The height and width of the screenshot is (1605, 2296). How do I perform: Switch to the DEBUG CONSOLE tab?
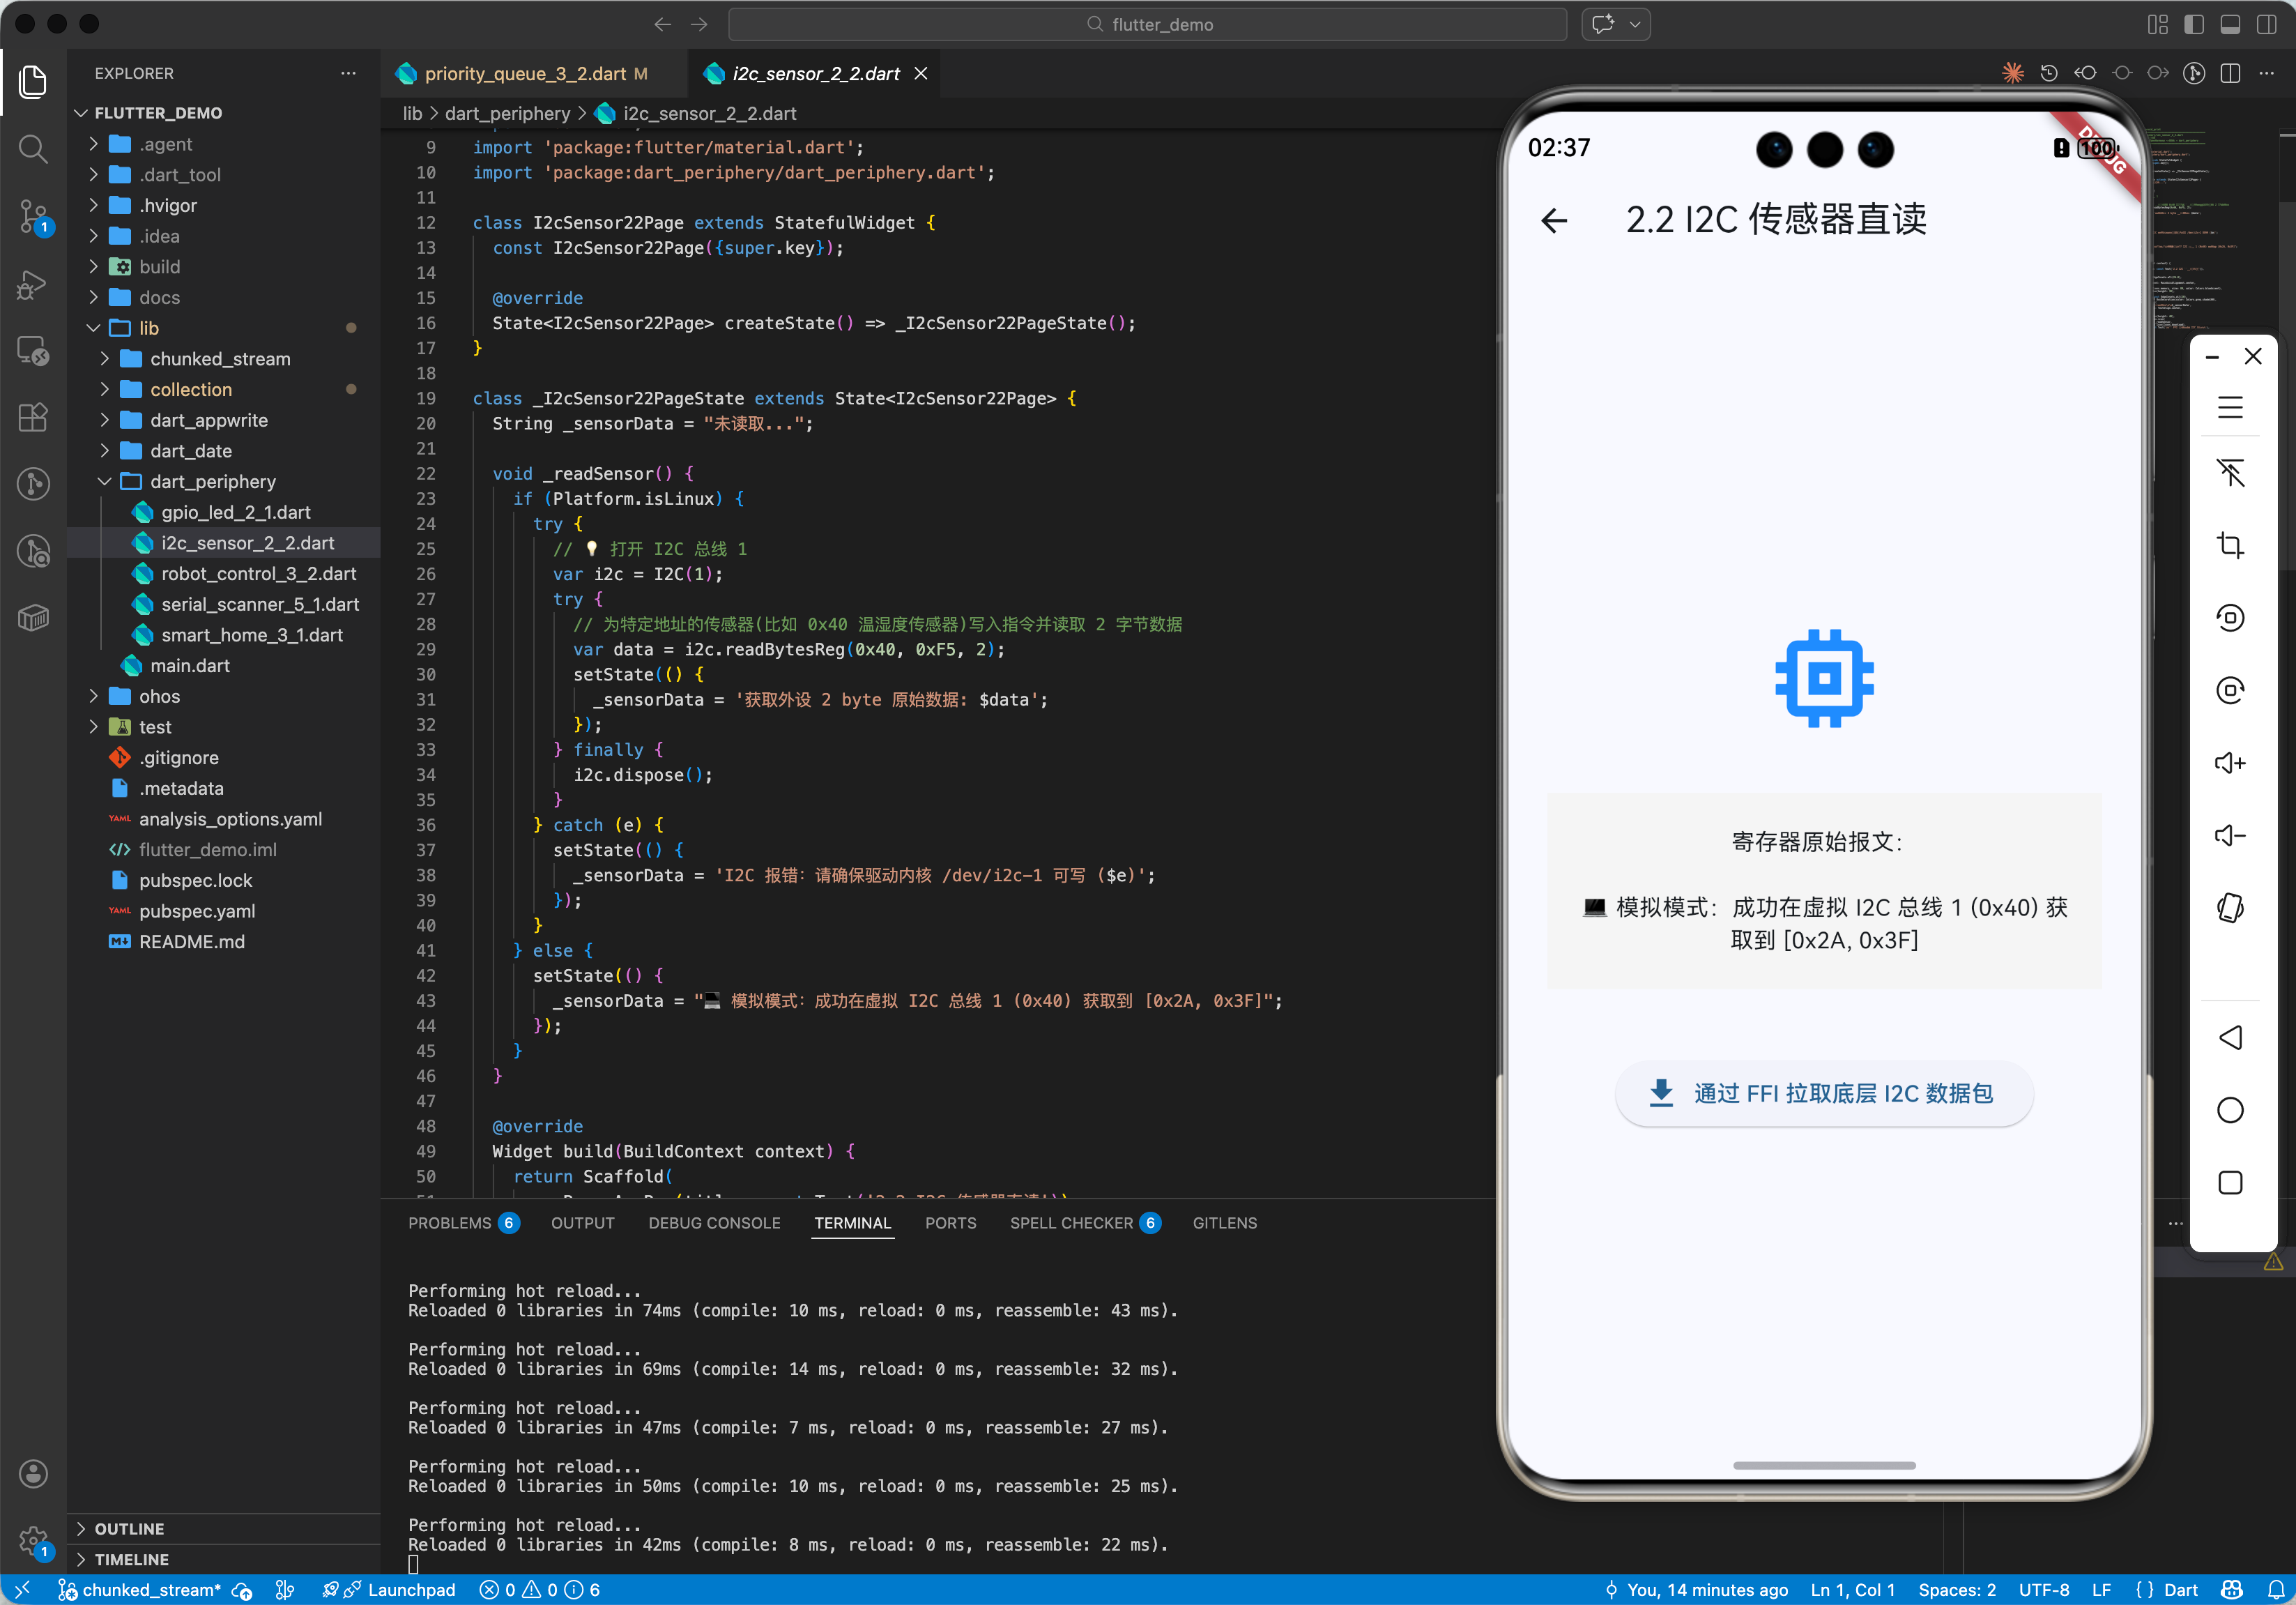tap(714, 1222)
